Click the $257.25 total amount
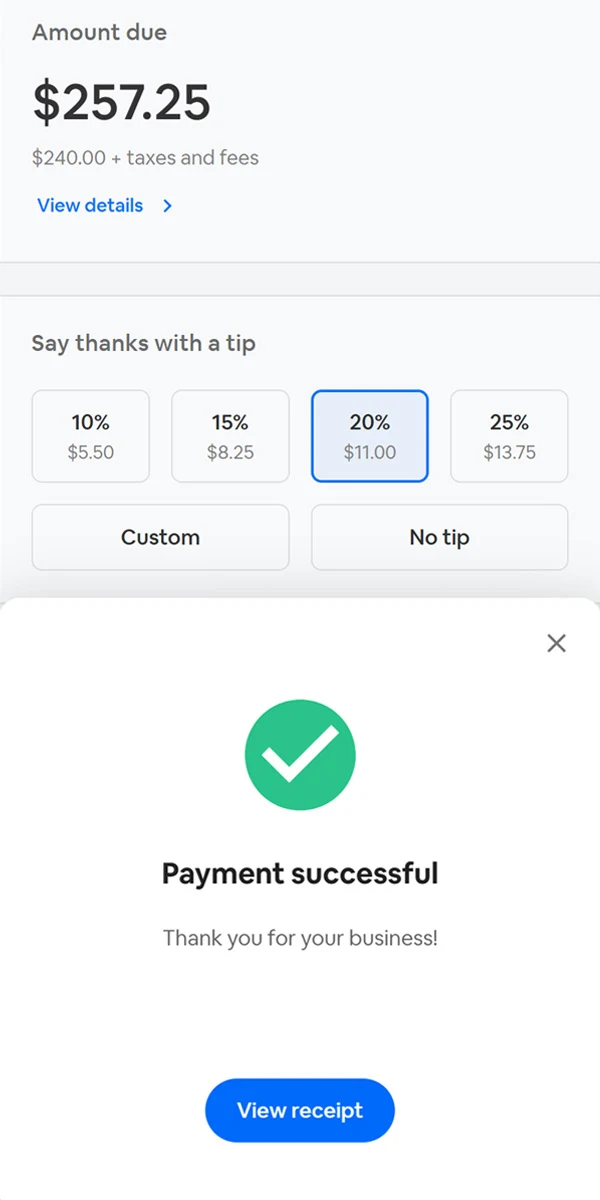The width and height of the screenshot is (600, 1200). [x=121, y=103]
